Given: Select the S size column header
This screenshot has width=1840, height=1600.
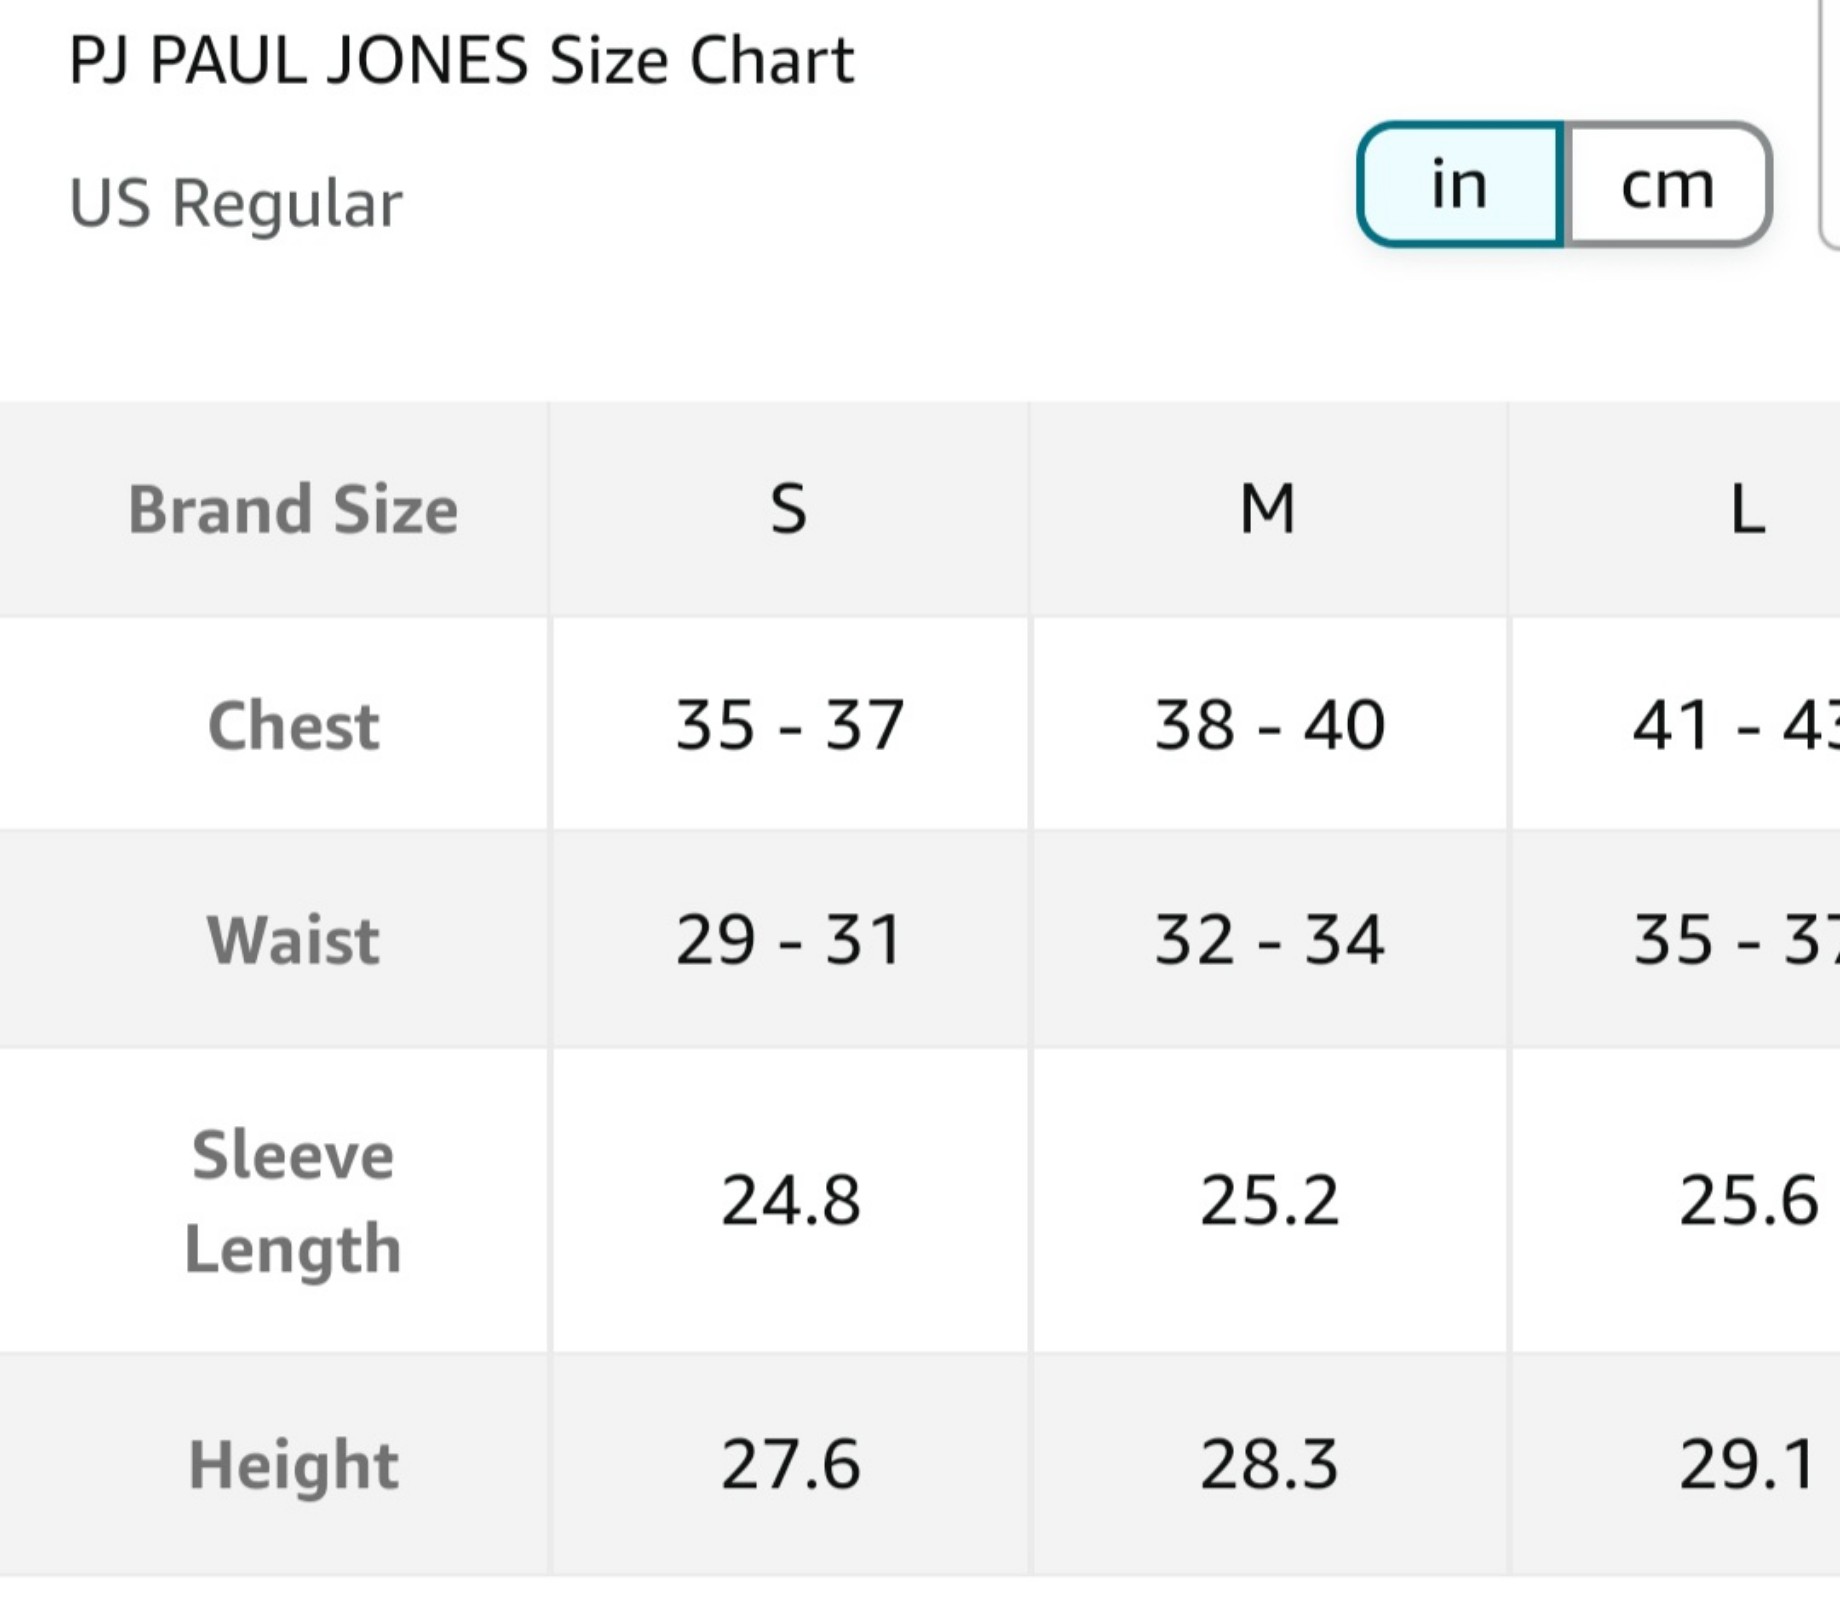Looking at the screenshot, I should click(789, 509).
